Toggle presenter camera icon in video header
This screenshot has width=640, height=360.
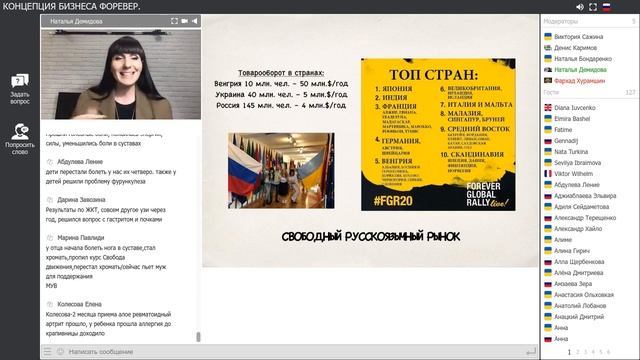[x=184, y=21]
